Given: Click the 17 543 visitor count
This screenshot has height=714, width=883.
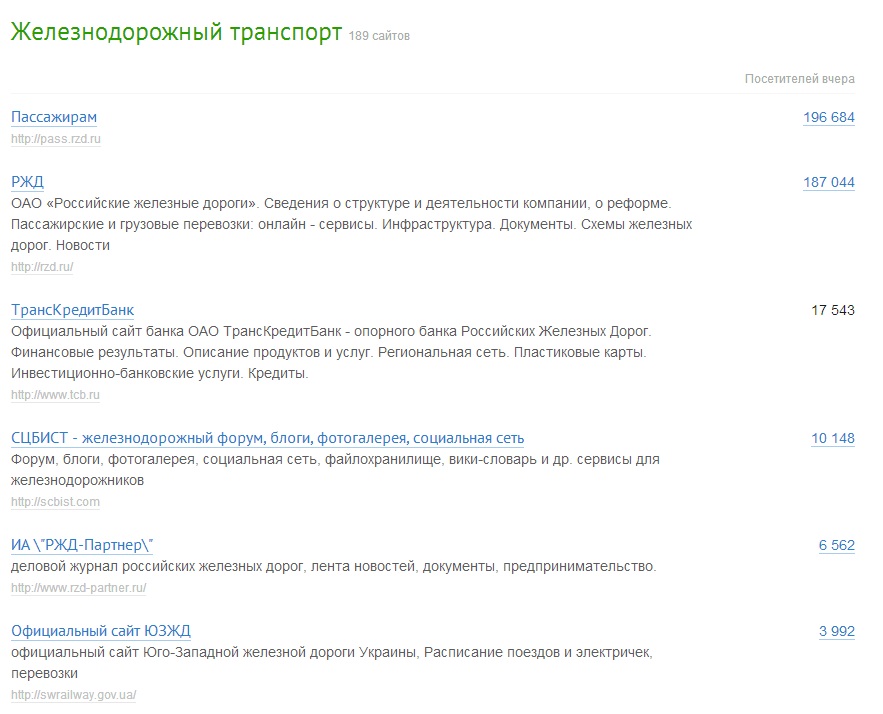Looking at the screenshot, I should tap(832, 310).
